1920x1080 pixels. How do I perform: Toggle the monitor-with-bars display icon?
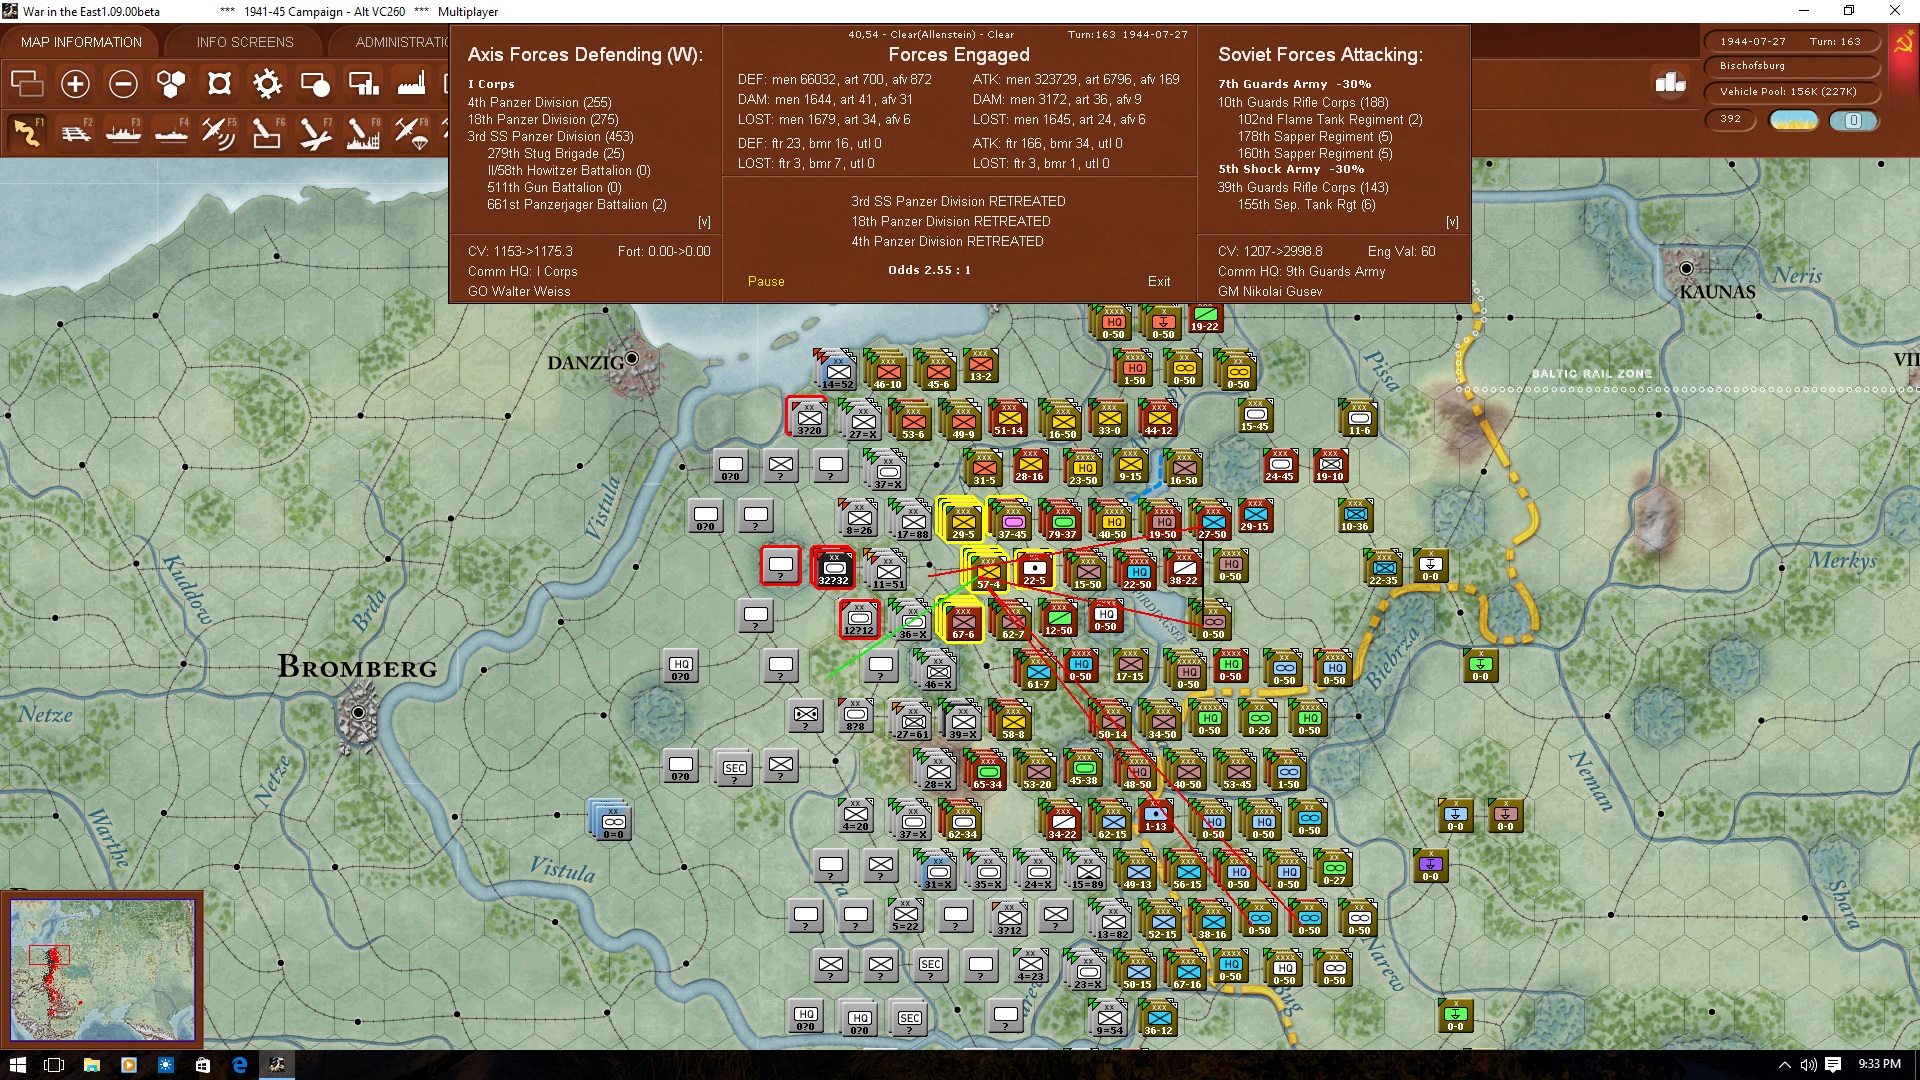(363, 84)
